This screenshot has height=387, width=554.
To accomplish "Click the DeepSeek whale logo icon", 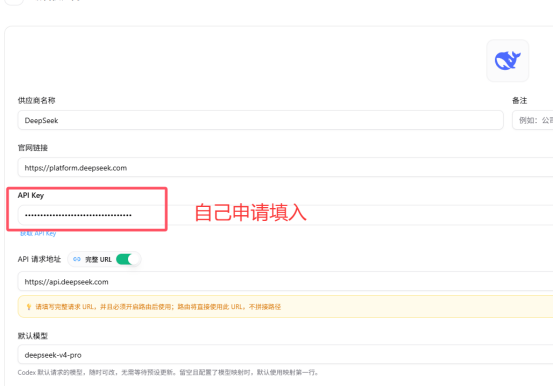I will tap(507, 60).
